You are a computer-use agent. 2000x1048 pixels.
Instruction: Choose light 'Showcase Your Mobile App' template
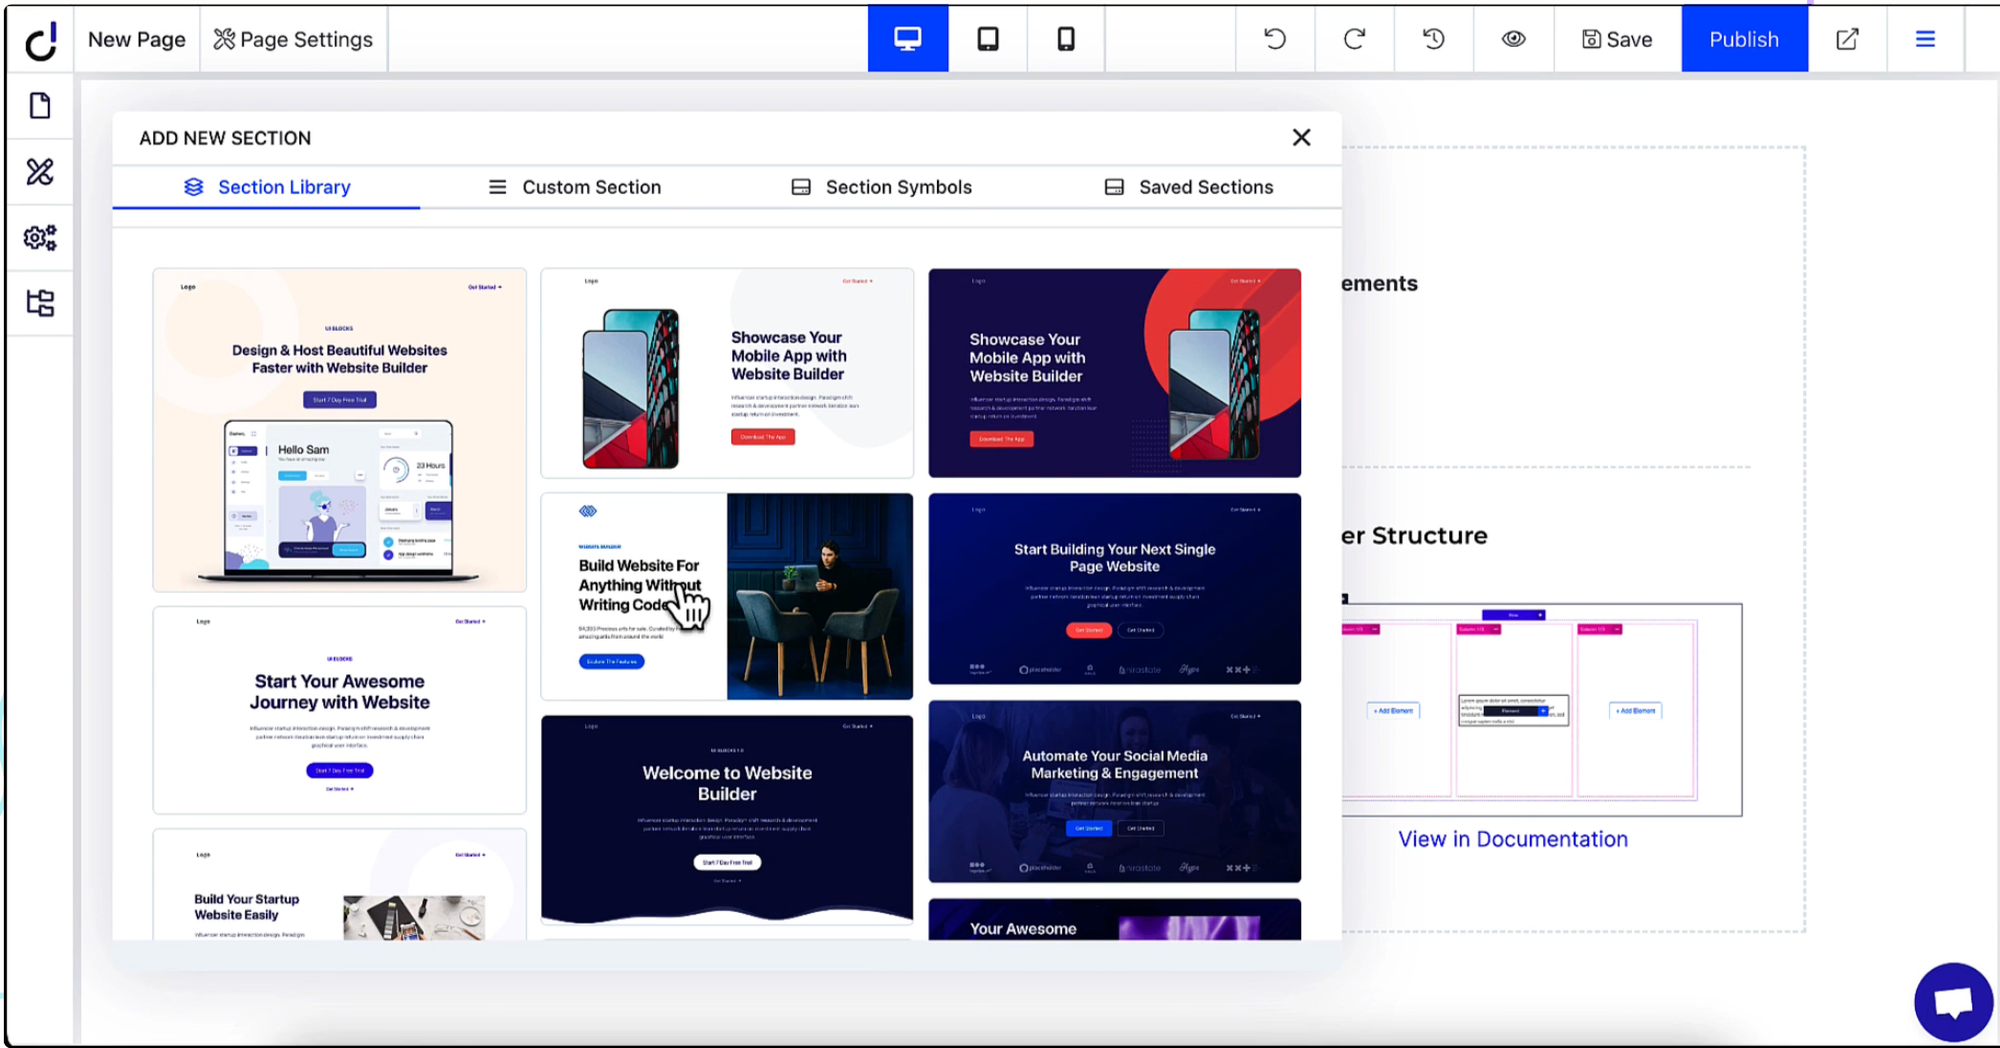coord(727,373)
